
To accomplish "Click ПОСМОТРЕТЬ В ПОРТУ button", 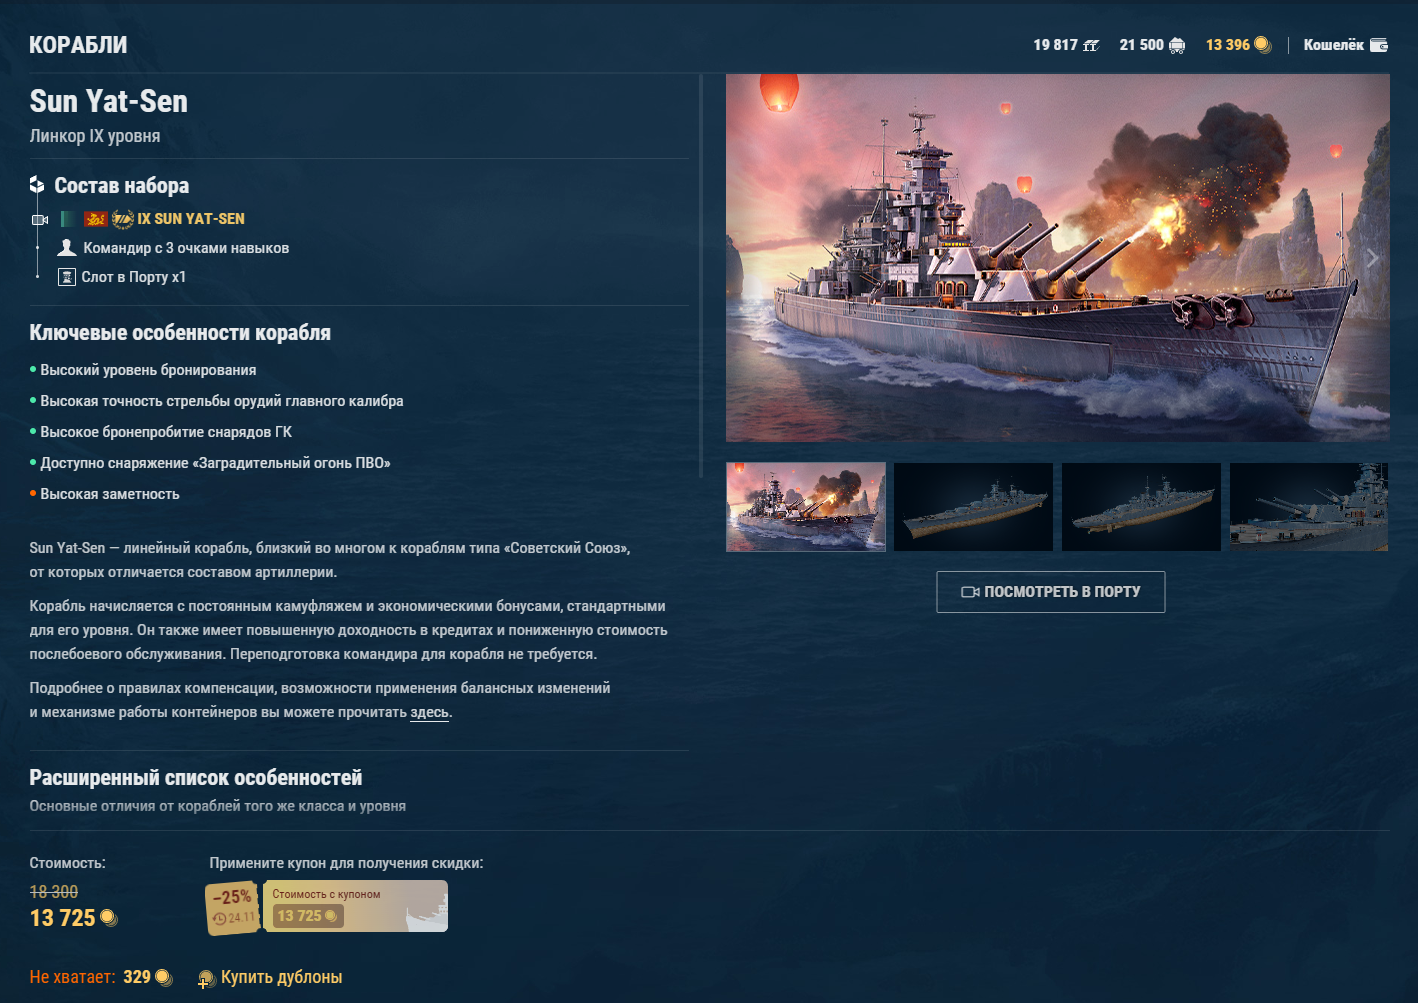I will pyautogui.click(x=1051, y=592).
